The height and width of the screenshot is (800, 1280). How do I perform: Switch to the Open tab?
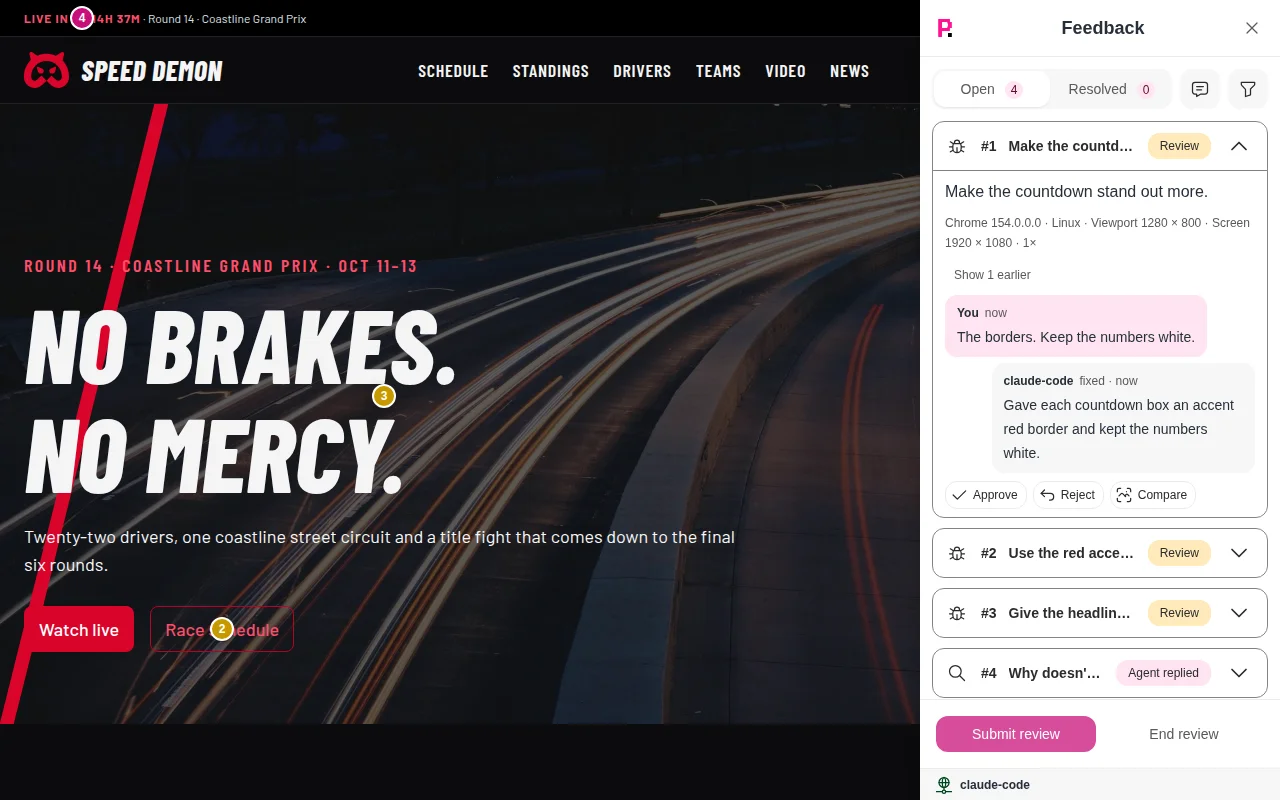(x=992, y=89)
